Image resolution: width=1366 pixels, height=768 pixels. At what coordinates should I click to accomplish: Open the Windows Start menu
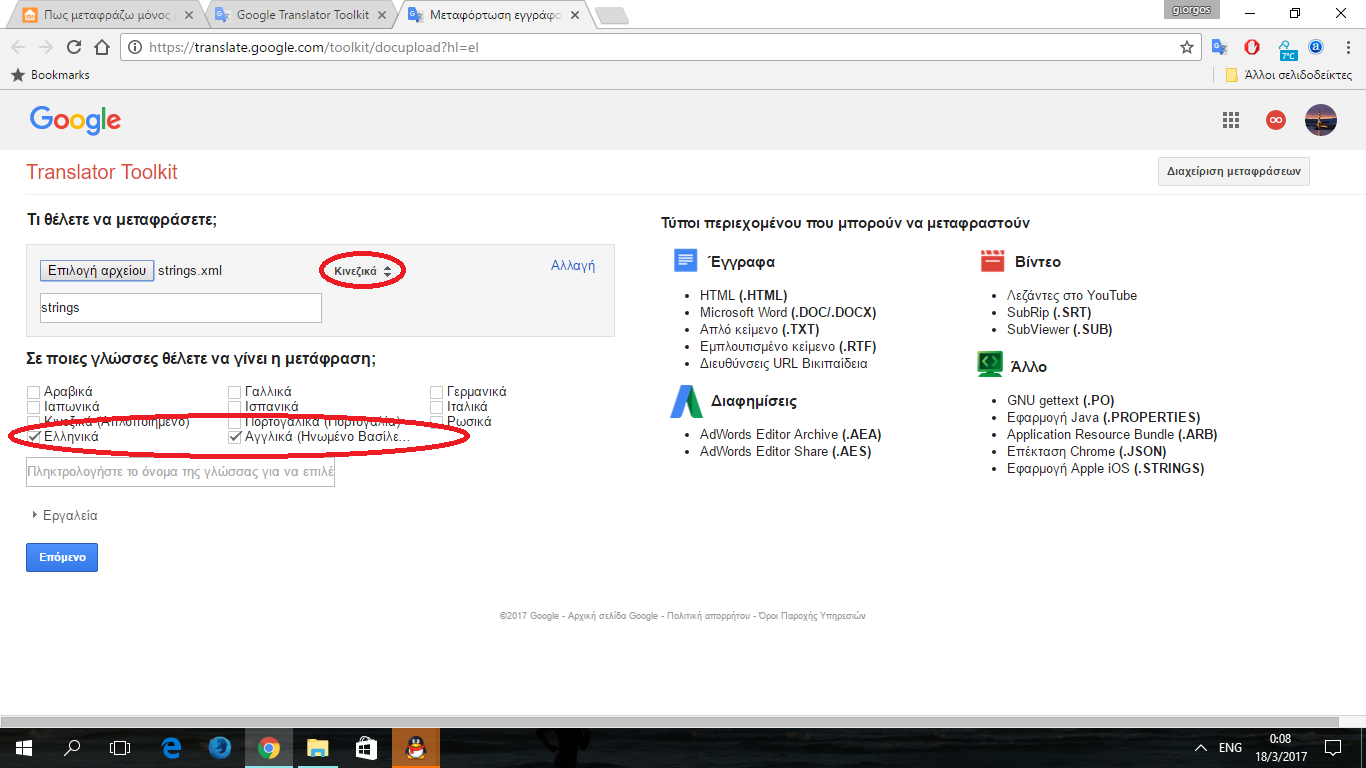point(23,748)
